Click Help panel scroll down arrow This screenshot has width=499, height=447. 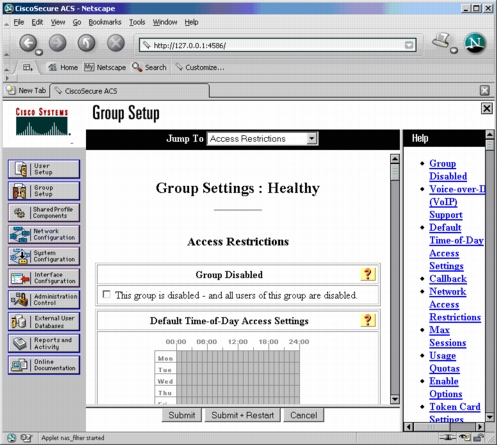pos(489,417)
